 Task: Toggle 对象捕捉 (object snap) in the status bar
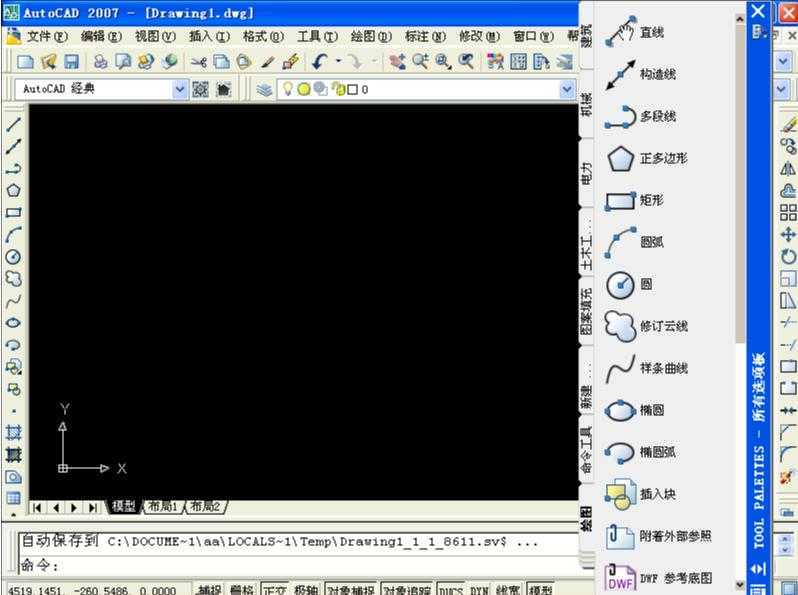tap(351, 589)
